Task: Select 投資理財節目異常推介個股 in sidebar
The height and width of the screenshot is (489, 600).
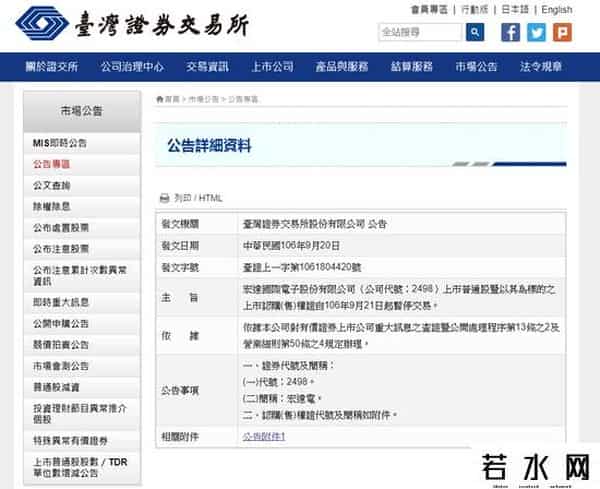Action: pyautogui.click(x=82, y=414)
